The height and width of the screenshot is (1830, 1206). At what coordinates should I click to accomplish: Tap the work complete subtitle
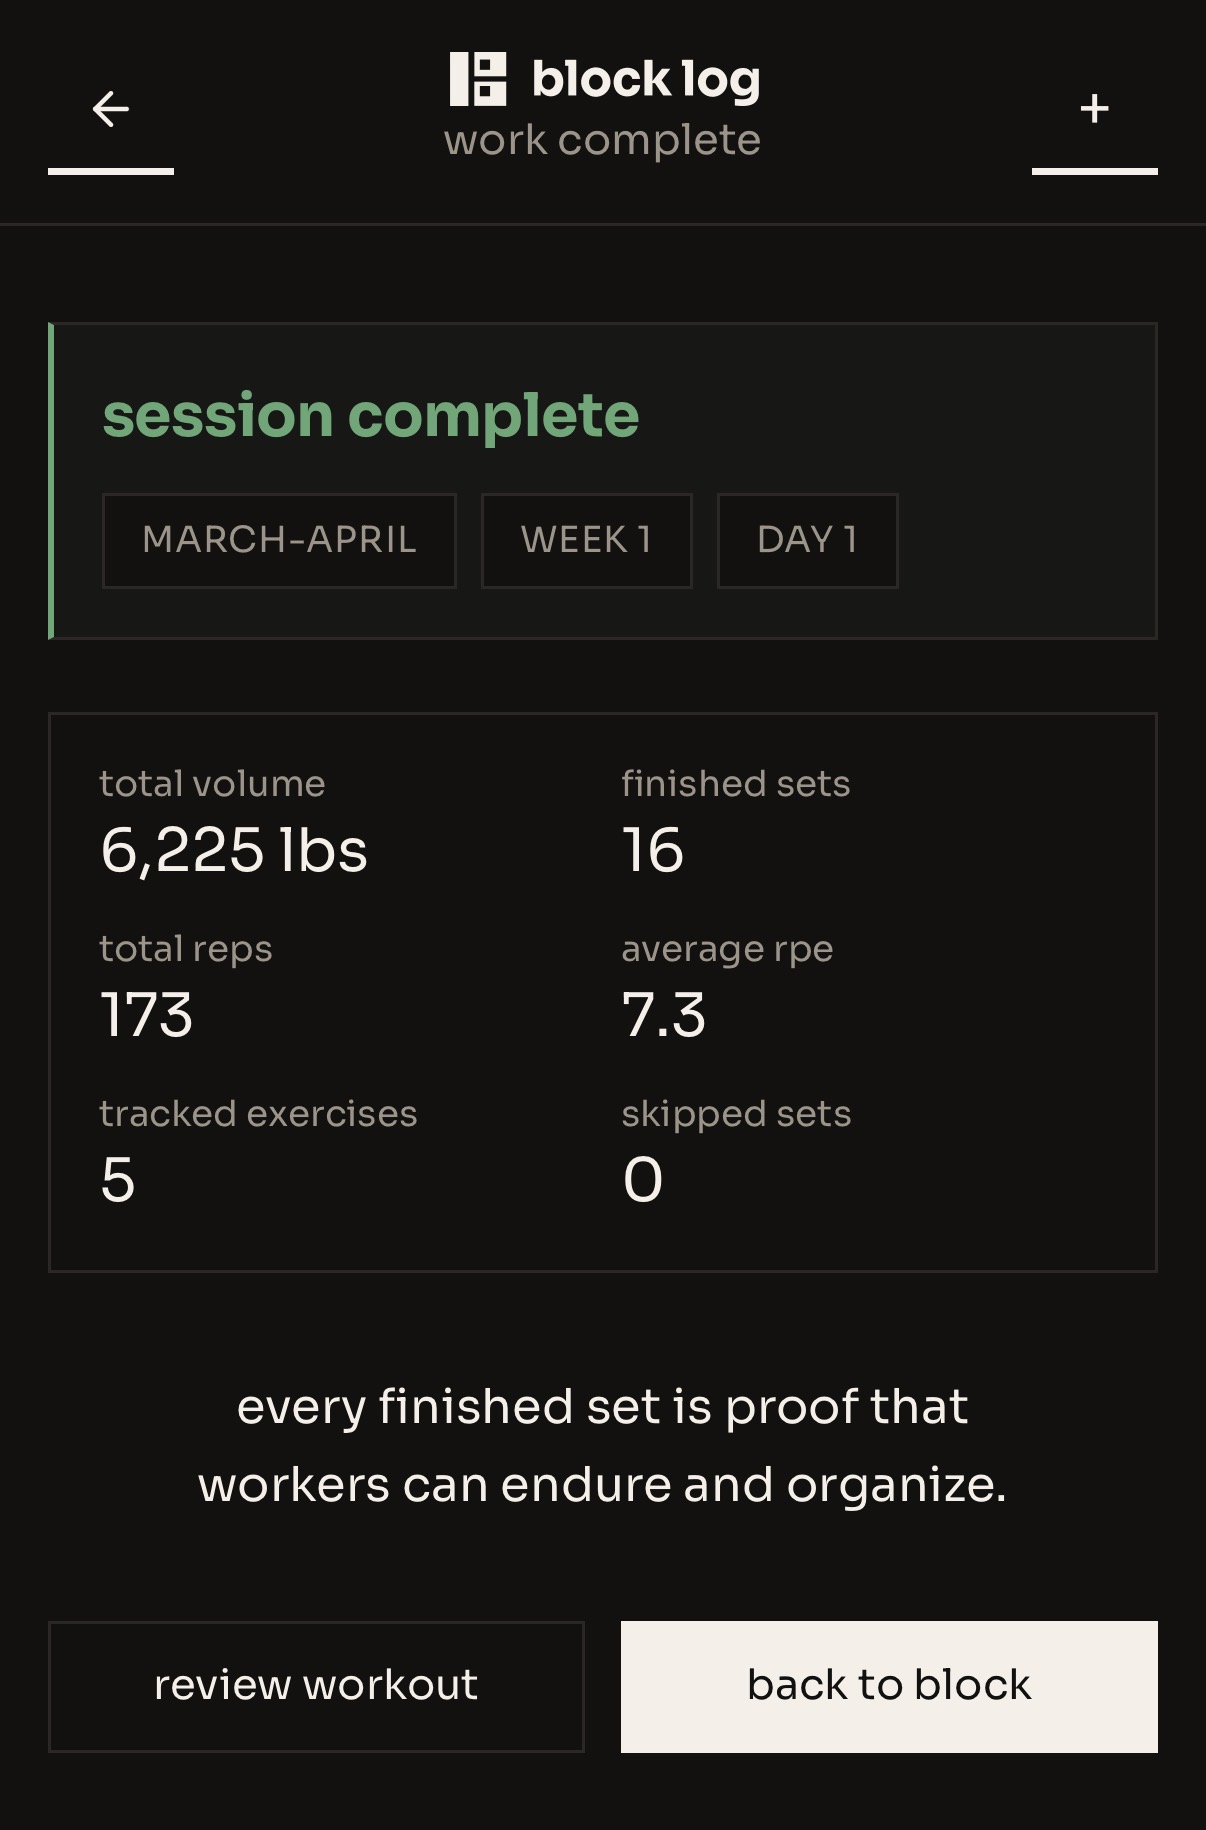click(x=603, y=139)
